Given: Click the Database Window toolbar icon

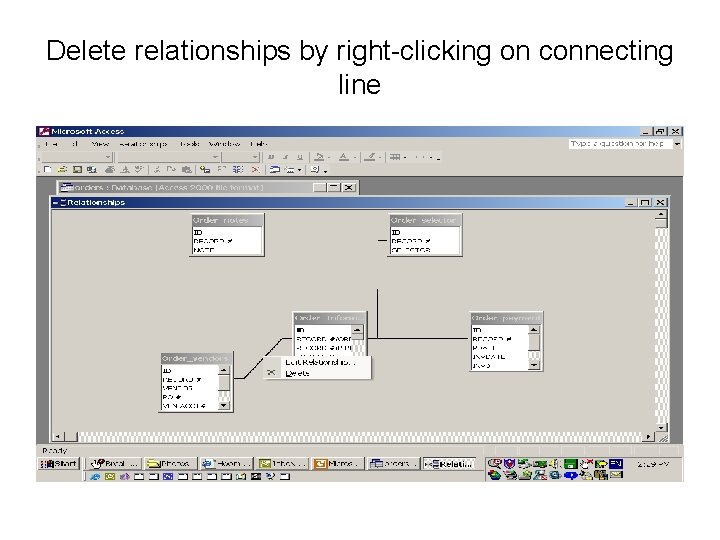Looking at the screenshot, I should (275, 170).
